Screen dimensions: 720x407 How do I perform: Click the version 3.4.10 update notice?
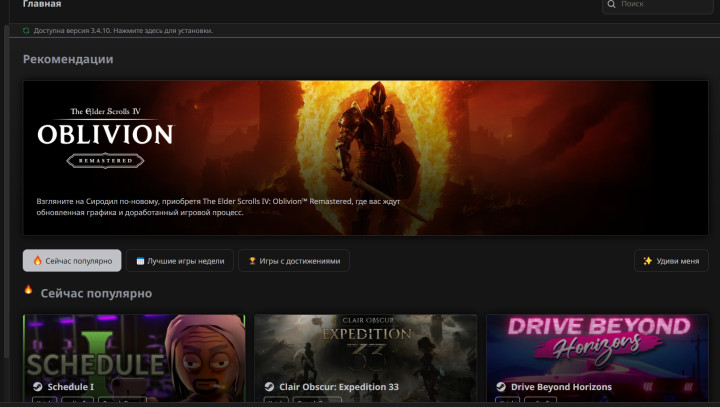(x=123, y=31)
